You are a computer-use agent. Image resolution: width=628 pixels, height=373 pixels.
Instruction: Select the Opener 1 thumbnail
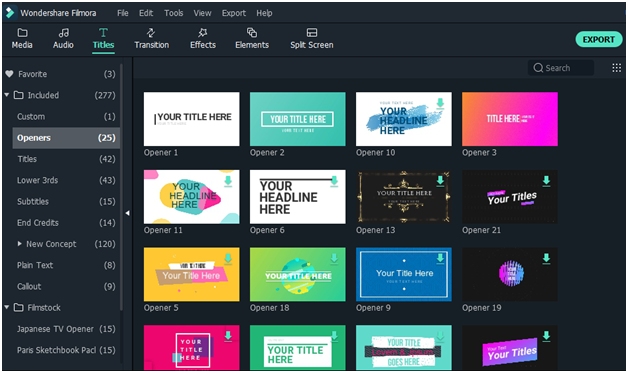click(191, 119)
